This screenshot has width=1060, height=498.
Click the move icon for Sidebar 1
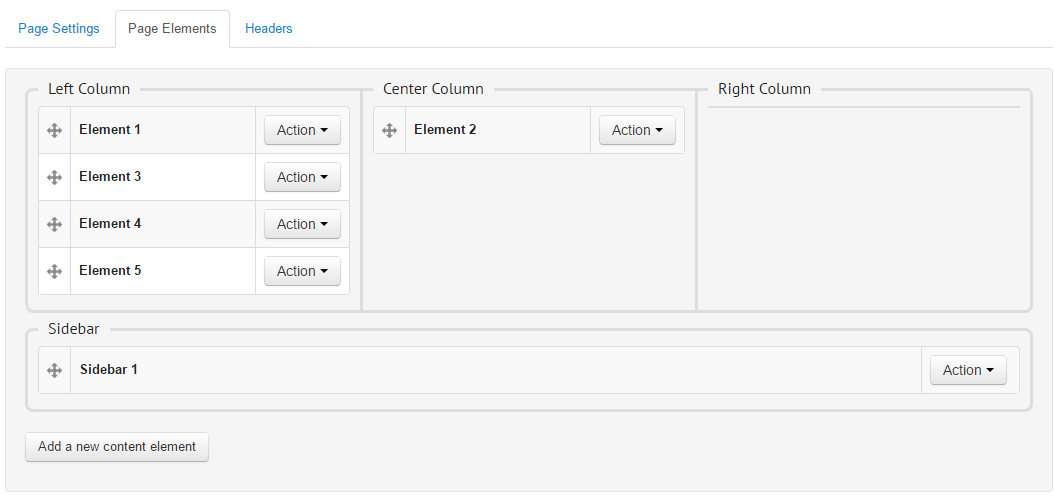pos(55,370)
